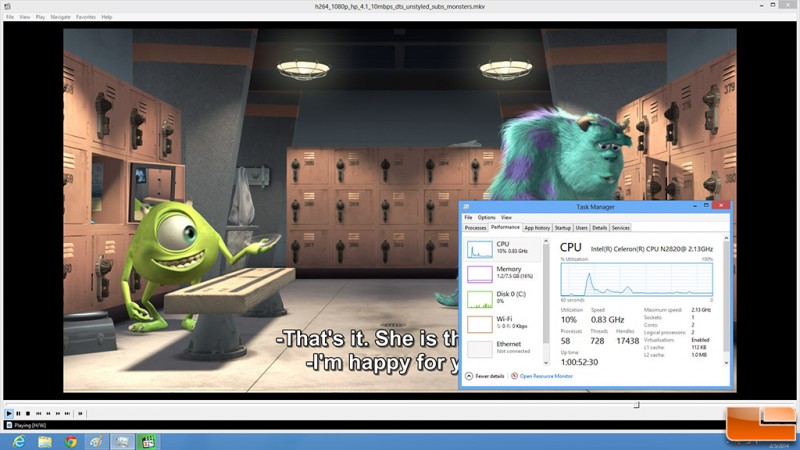Click the '1:00:52:30' up time value
The height and width of the screenshot is (450, 800).
point(579,362)
